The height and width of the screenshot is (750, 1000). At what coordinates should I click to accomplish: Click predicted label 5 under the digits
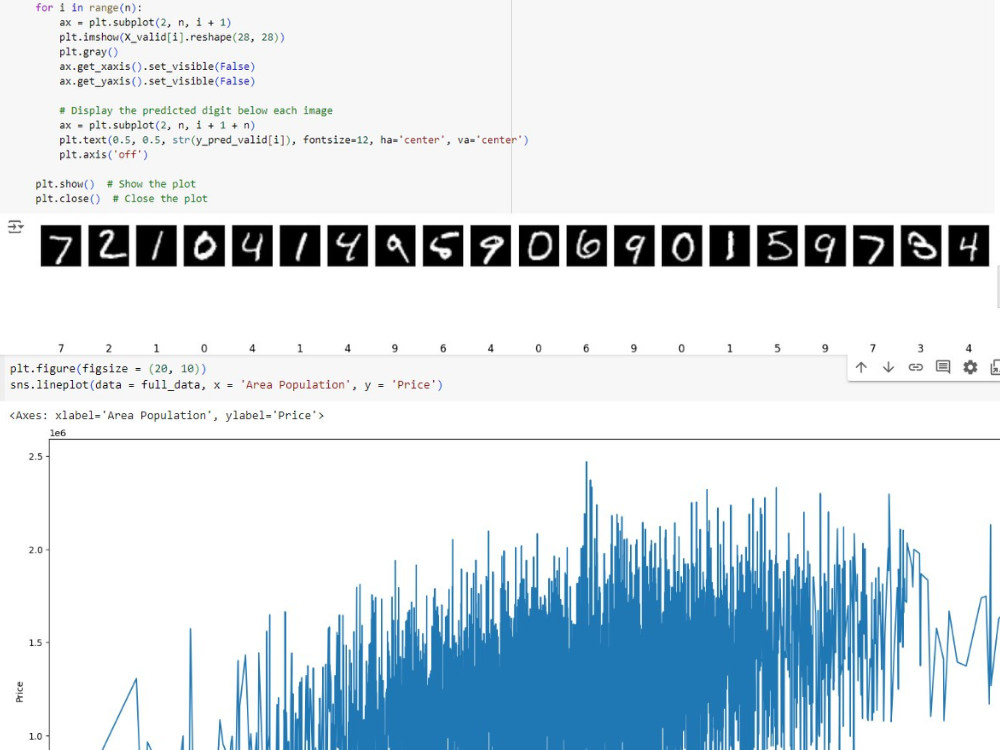pos(777,348)
